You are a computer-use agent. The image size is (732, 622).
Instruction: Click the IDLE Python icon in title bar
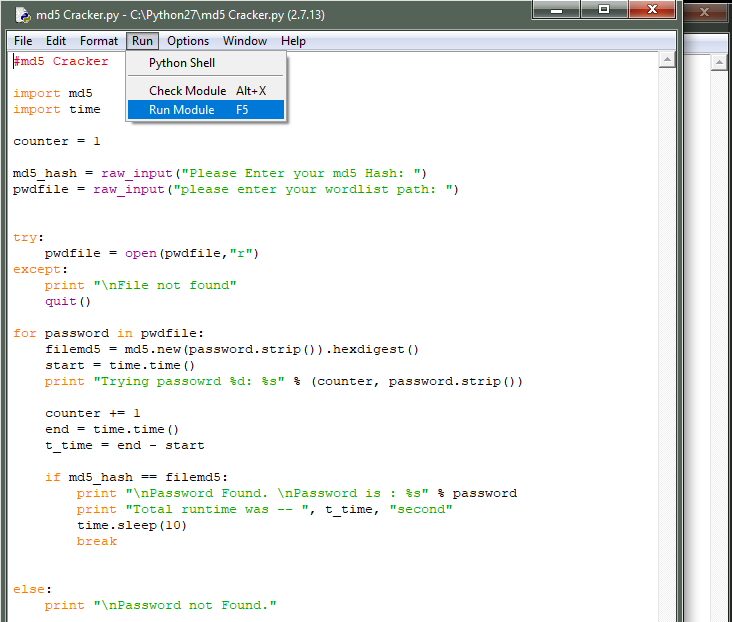tap(23, 15)
